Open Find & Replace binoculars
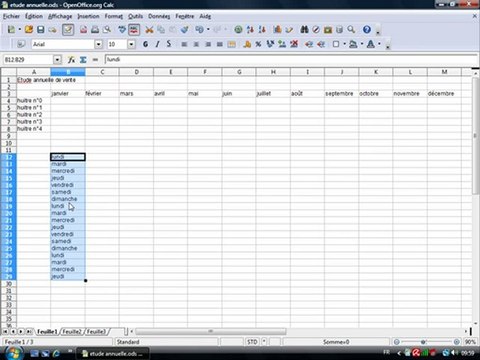 point(304,30)
